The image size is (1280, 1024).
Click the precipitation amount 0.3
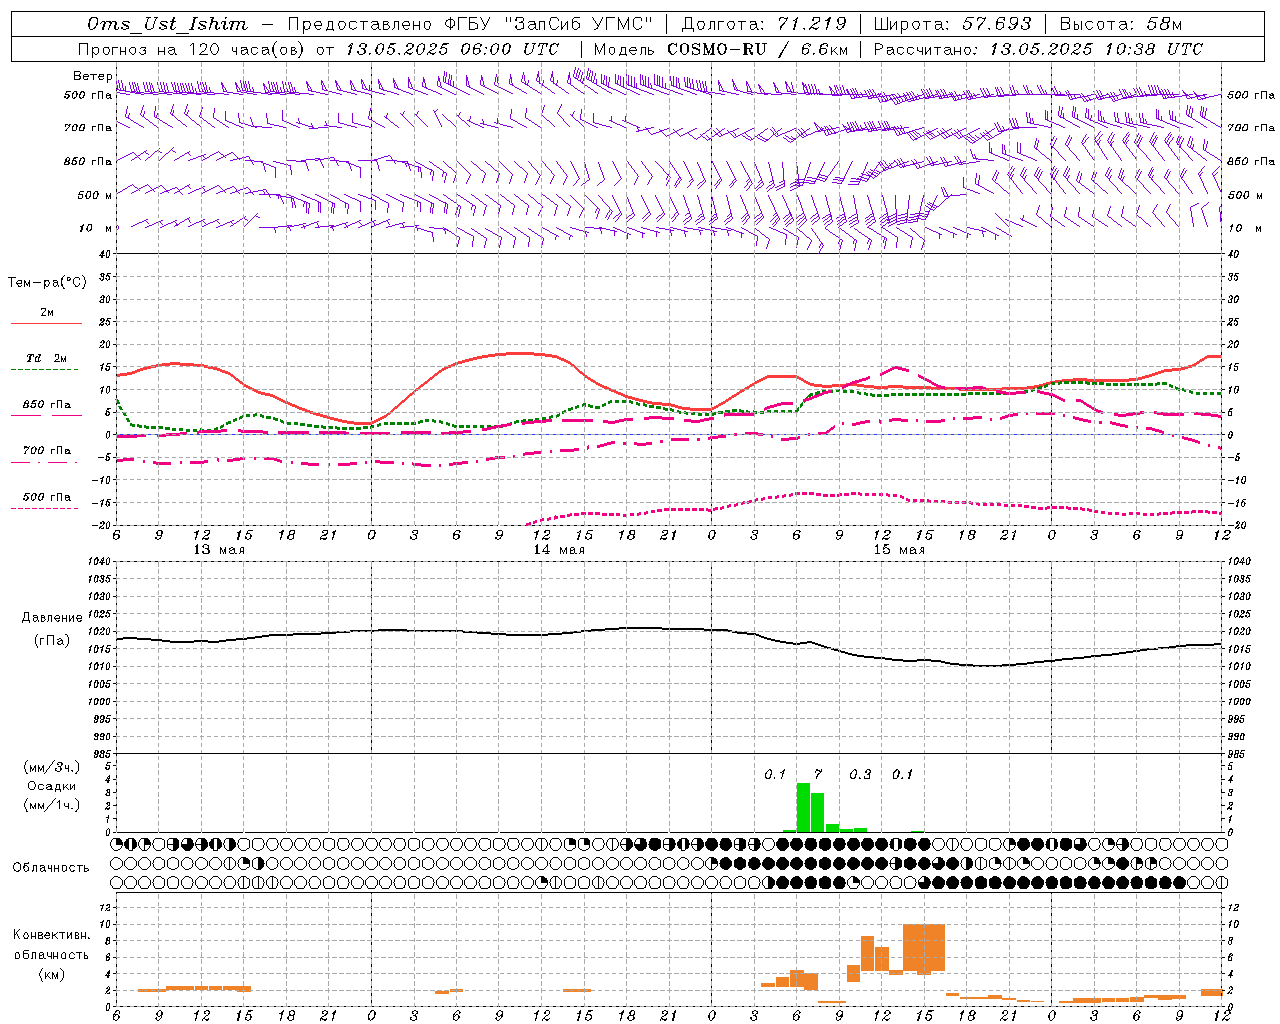(x=860, y=774)
